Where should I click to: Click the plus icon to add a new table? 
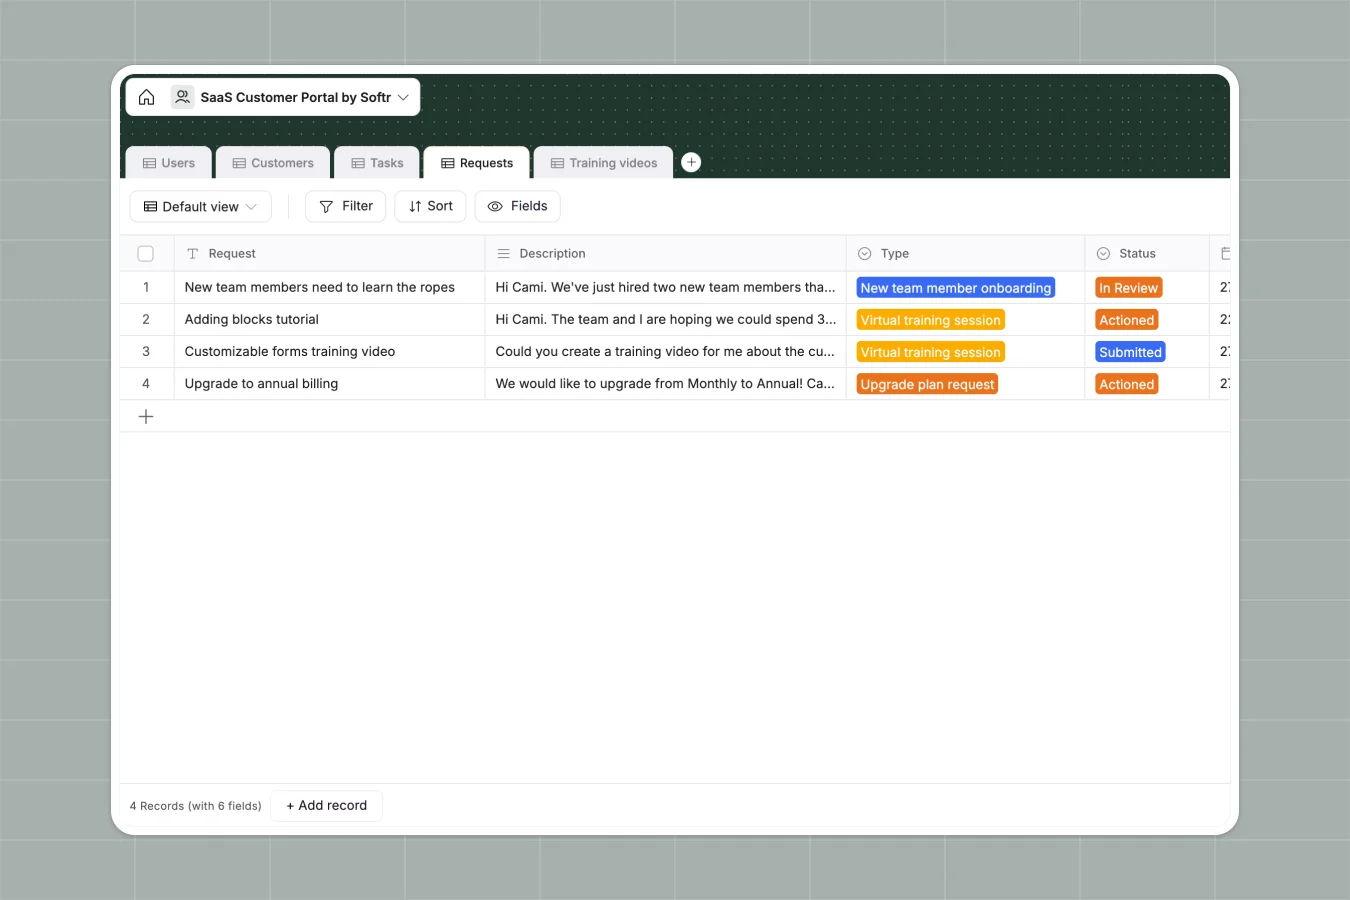[690, 161]
